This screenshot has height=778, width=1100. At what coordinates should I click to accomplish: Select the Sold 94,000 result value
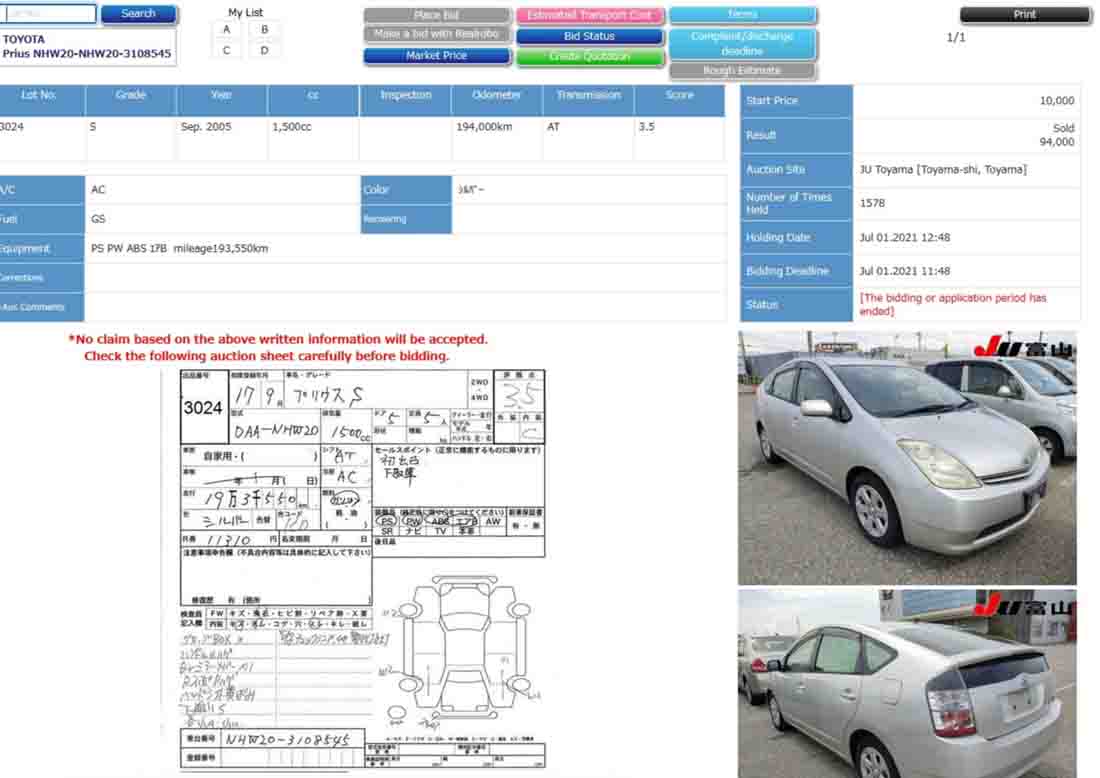click(x=1057, y=135)
